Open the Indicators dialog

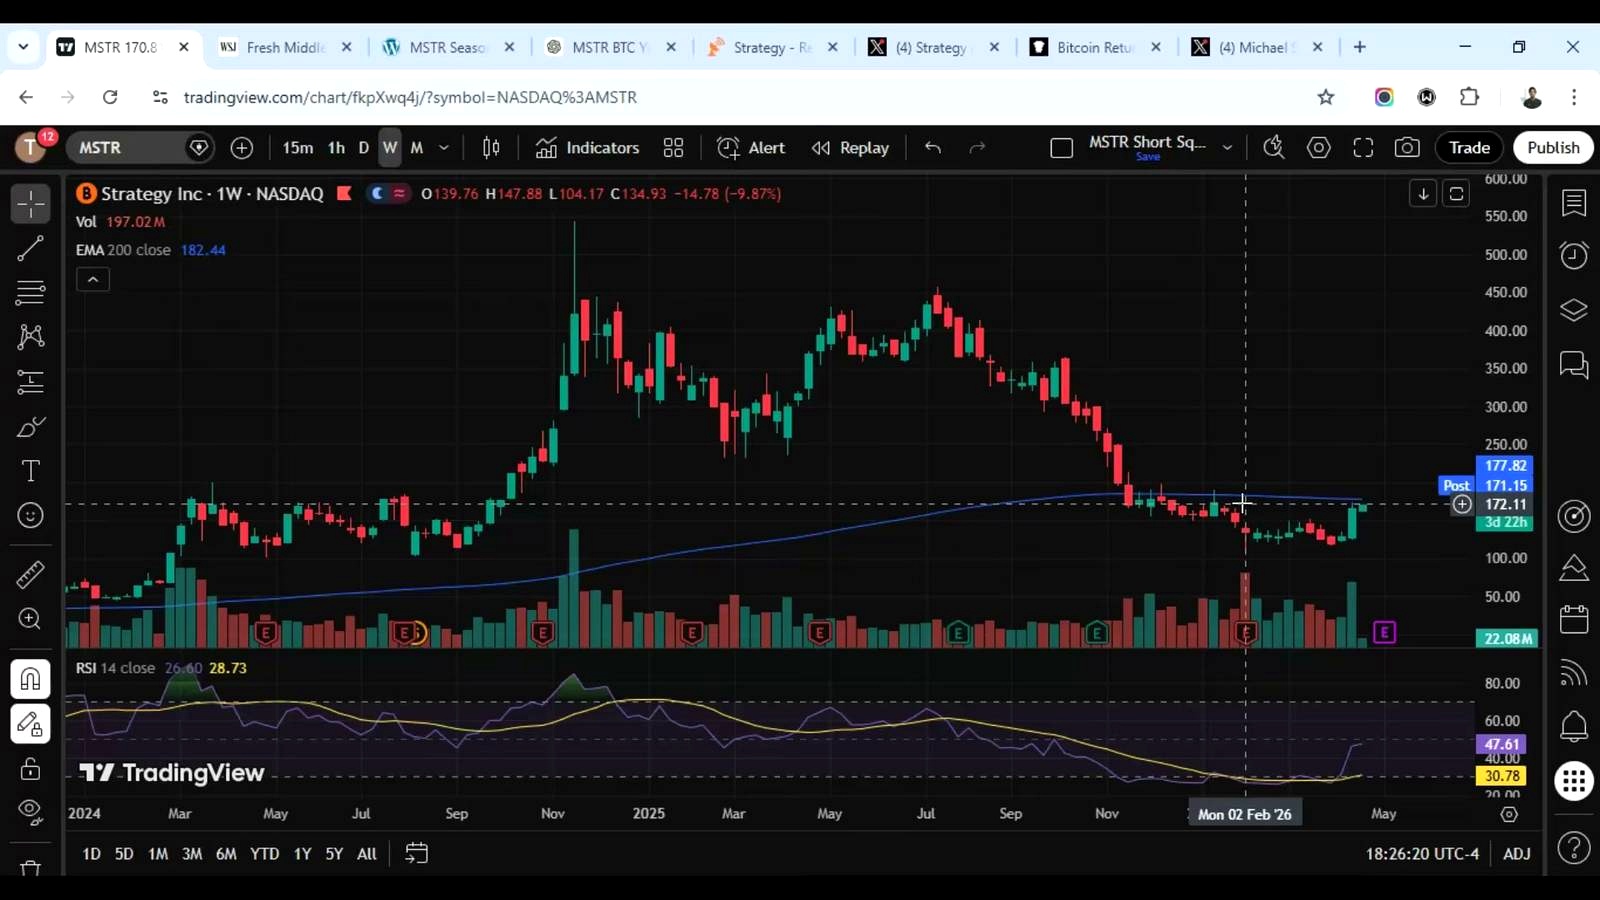tap(588, 148)
